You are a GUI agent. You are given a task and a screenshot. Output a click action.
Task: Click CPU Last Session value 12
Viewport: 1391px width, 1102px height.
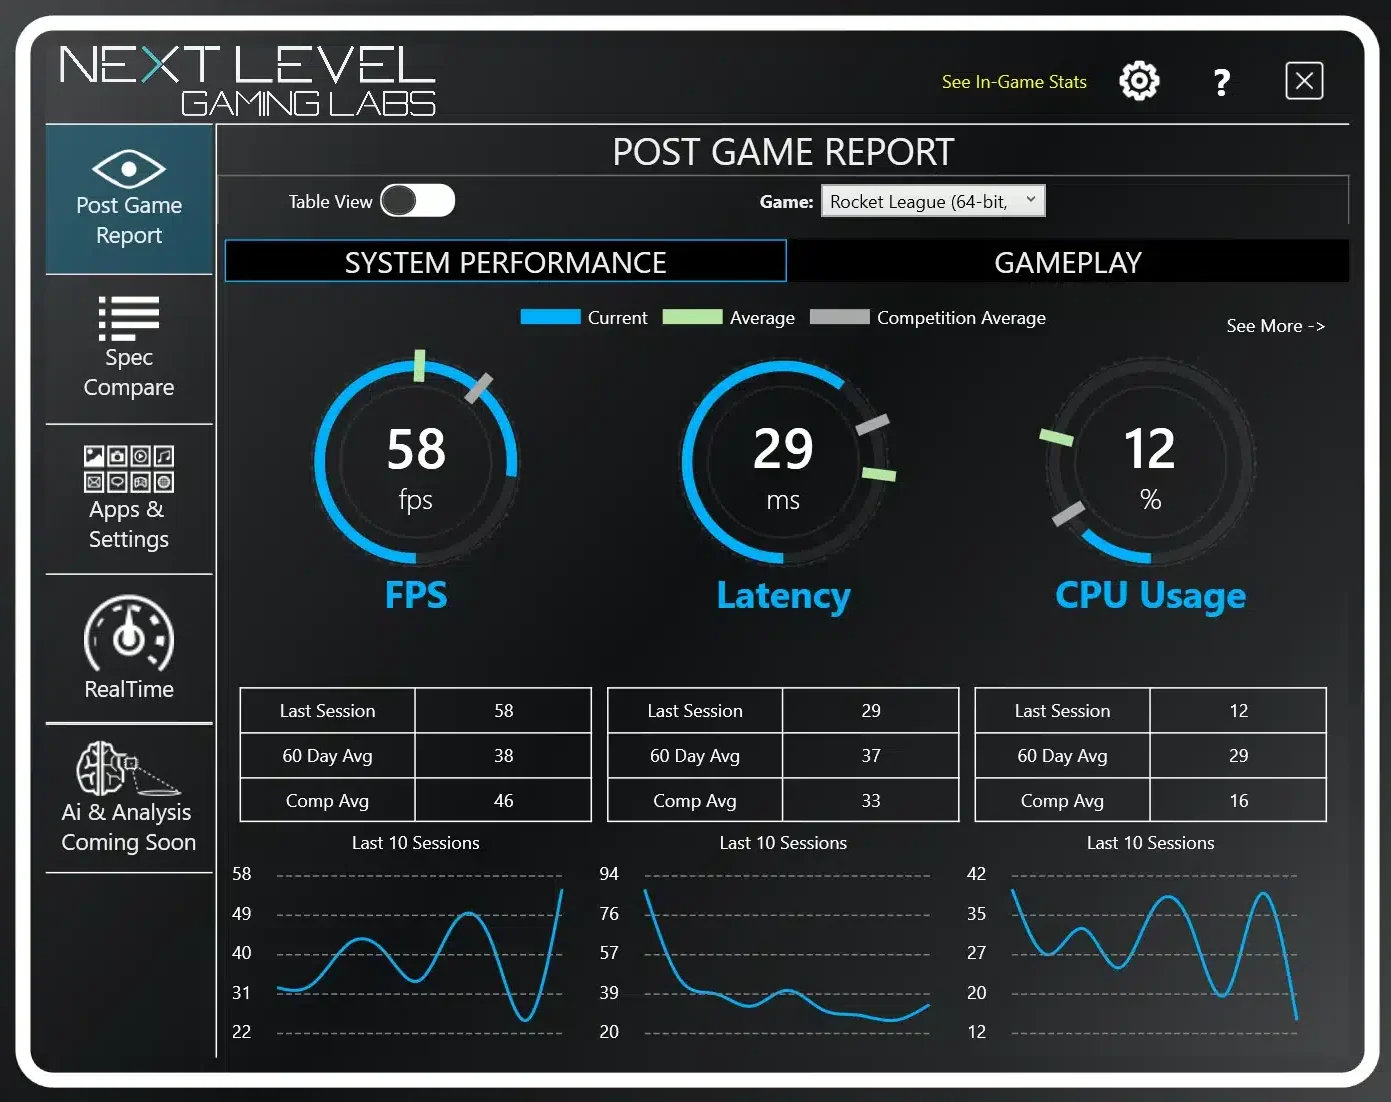click(1238, 711)
